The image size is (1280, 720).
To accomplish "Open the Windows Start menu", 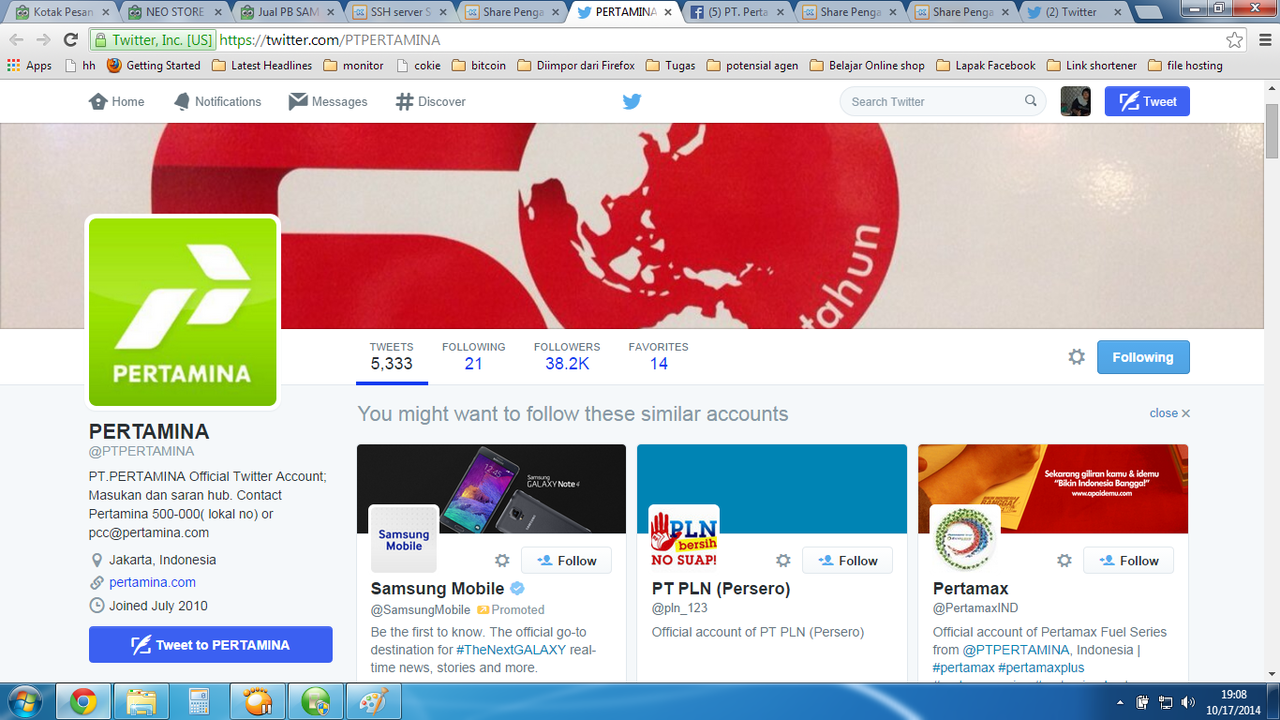I will (x=23, y=701).
